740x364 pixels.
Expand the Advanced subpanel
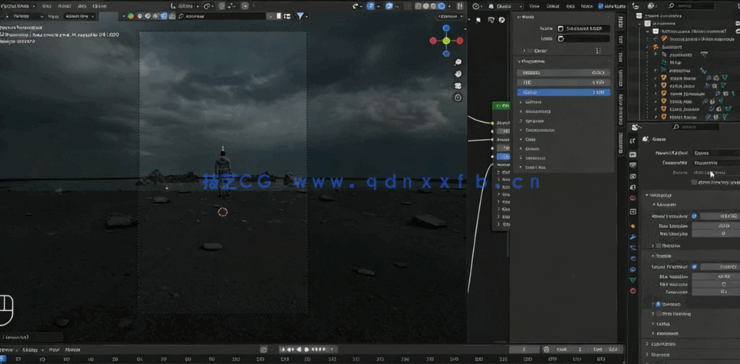[x=667, y=334]
